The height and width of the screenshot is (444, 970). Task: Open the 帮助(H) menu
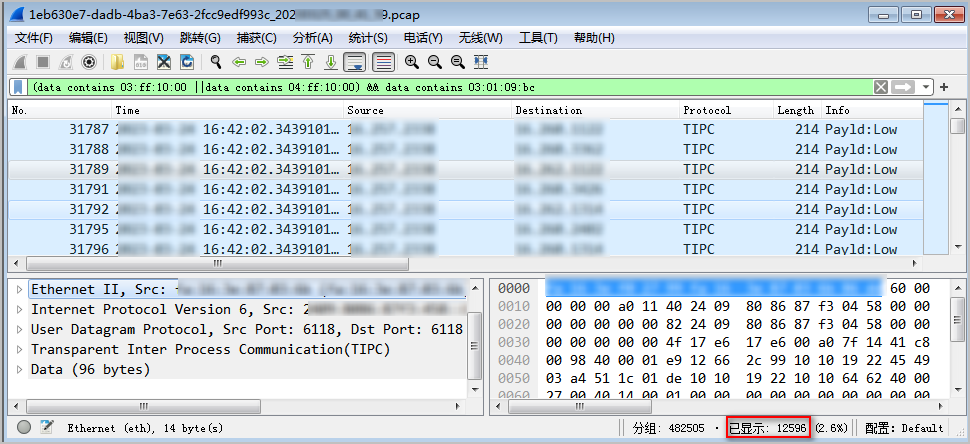click(x=594, y=38)
